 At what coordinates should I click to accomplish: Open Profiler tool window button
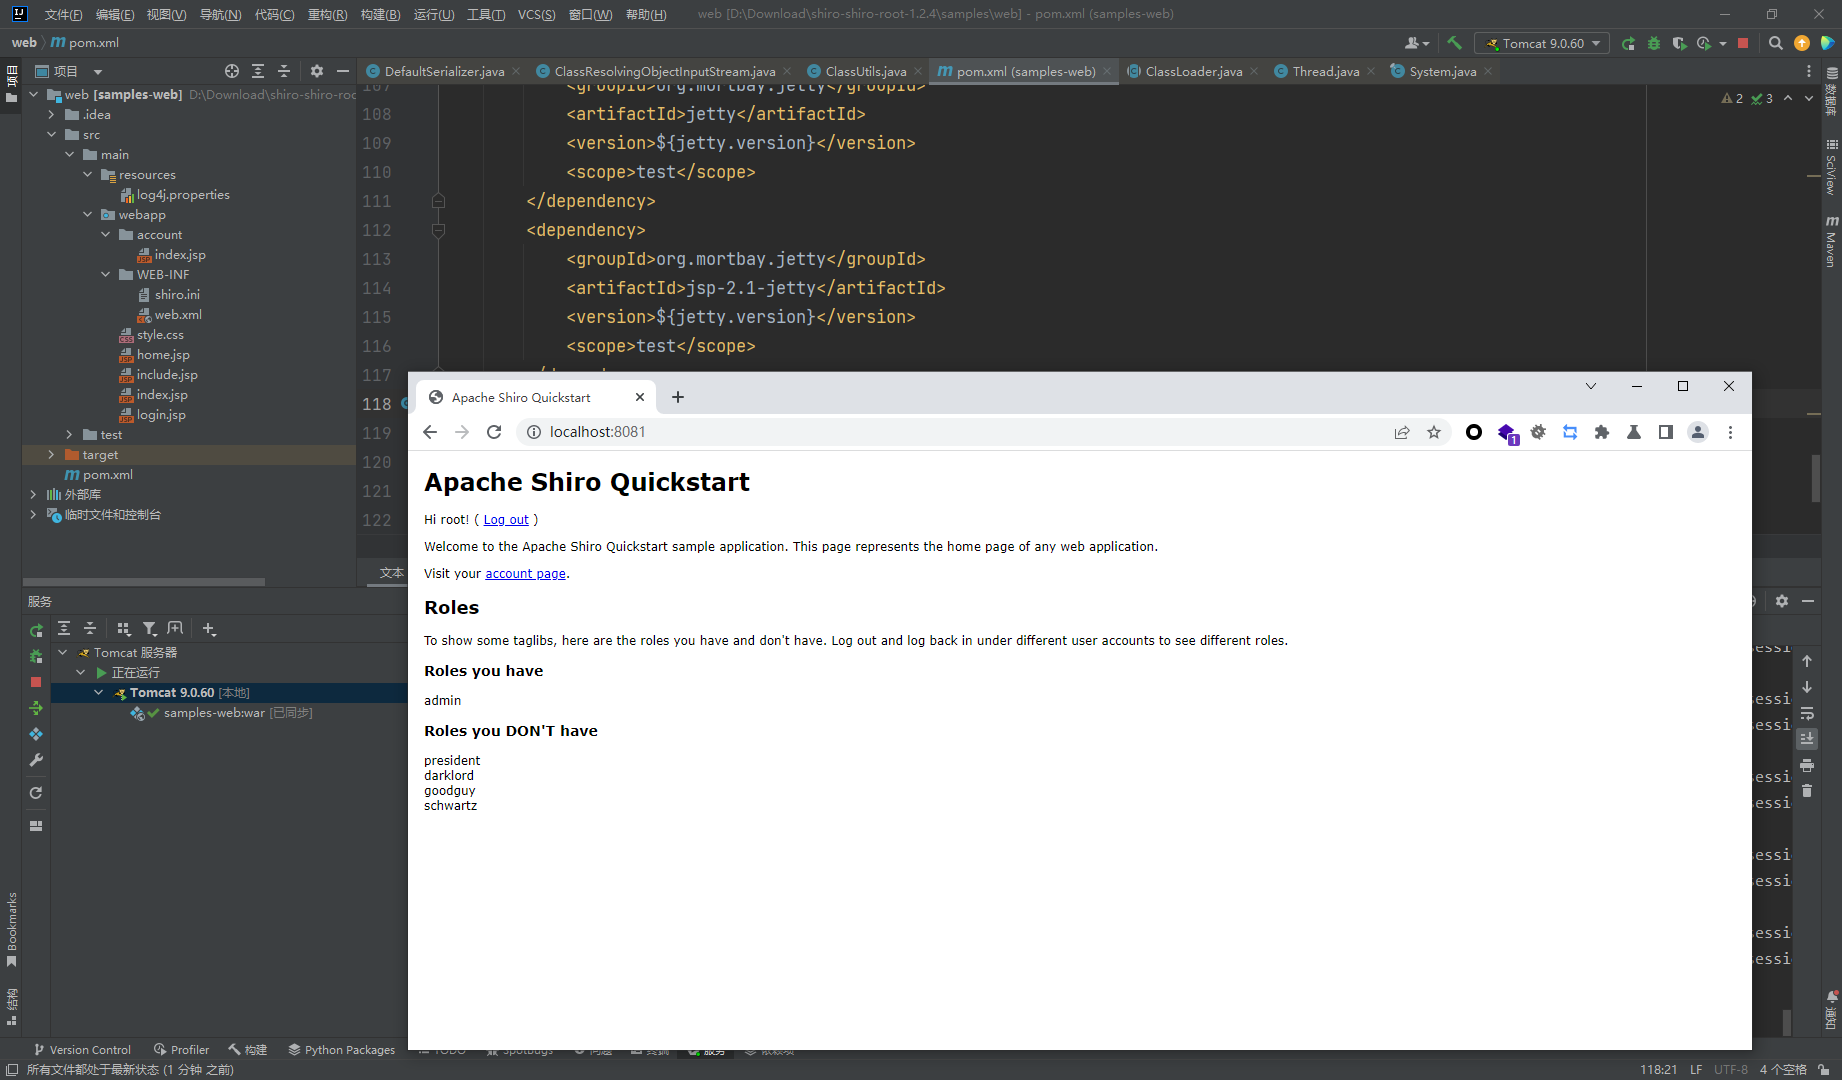point(182,1050)
